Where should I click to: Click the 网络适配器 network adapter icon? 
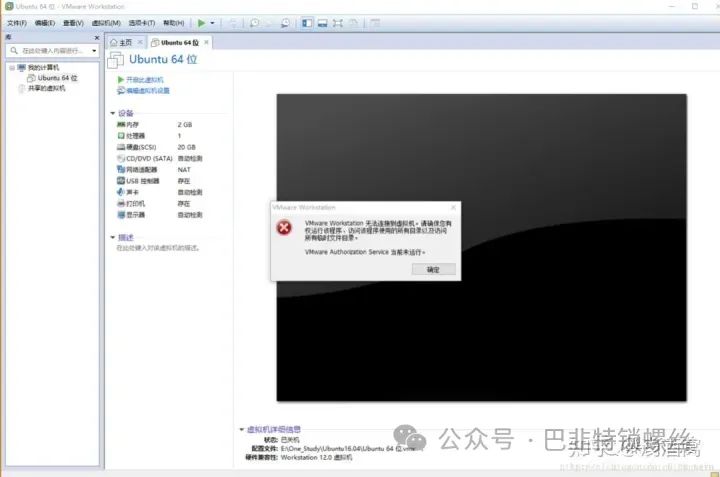[x=121, y=169]
